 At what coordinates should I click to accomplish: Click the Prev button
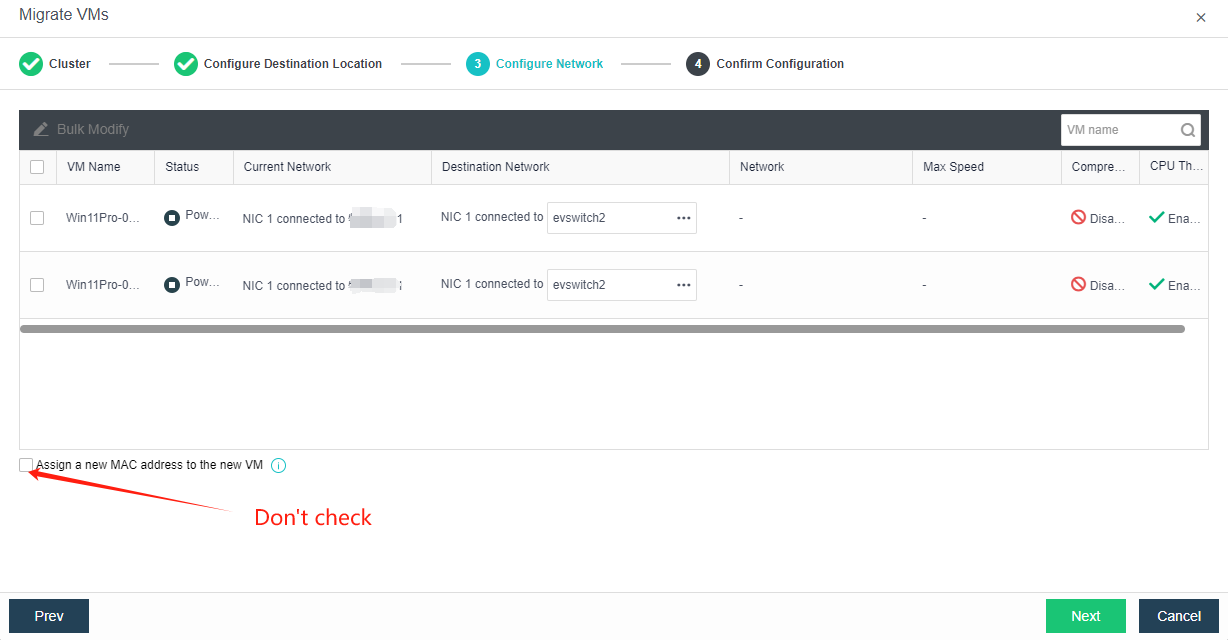[x=49, y=616]
